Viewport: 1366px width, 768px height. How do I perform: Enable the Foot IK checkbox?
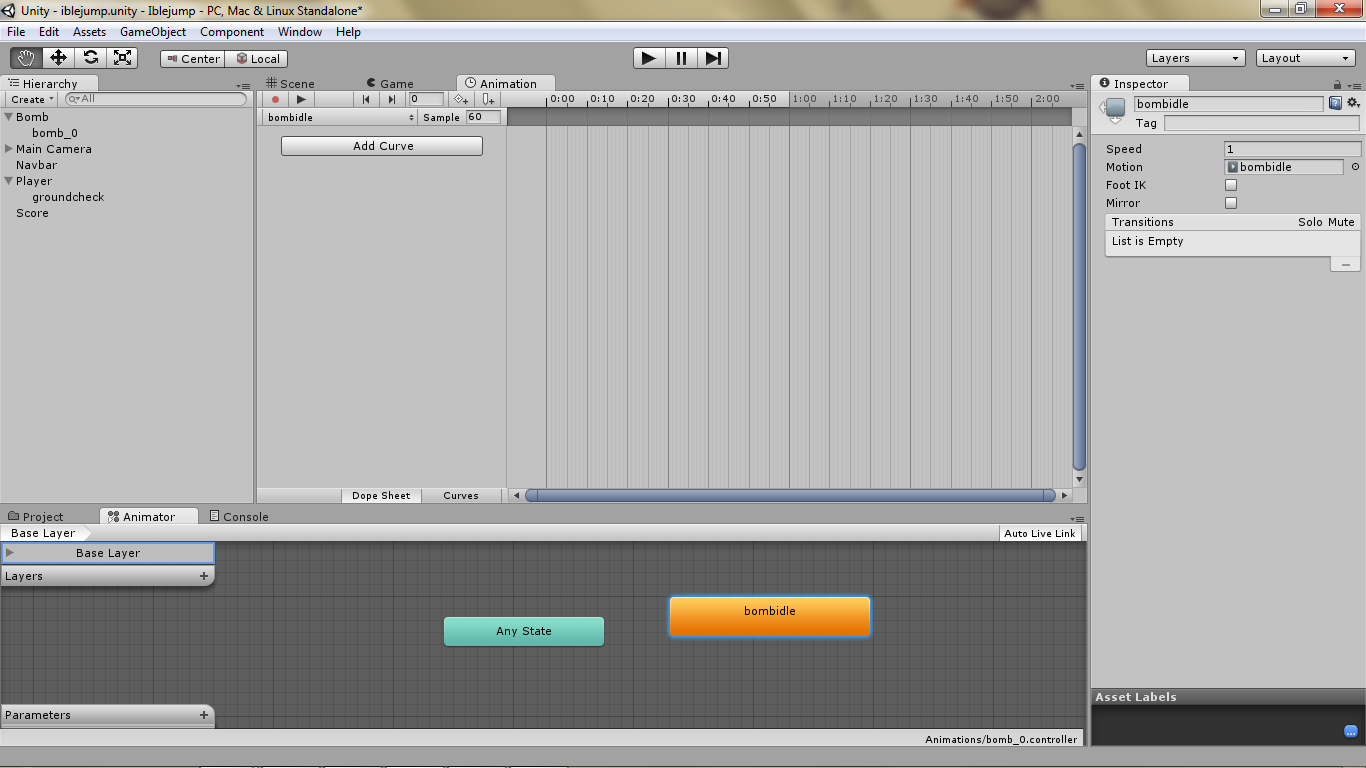(x=1231, y=185)
